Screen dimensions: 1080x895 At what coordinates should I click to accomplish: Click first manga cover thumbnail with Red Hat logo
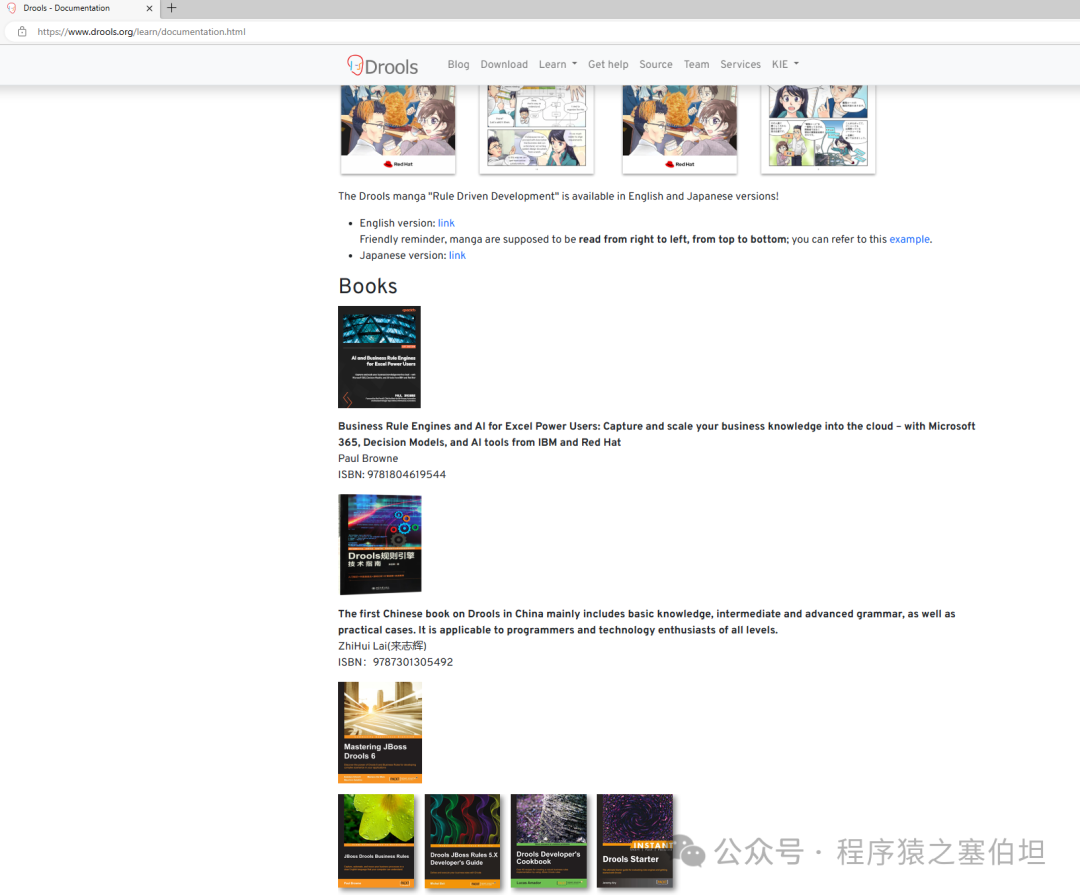click(x=398, y=129)
